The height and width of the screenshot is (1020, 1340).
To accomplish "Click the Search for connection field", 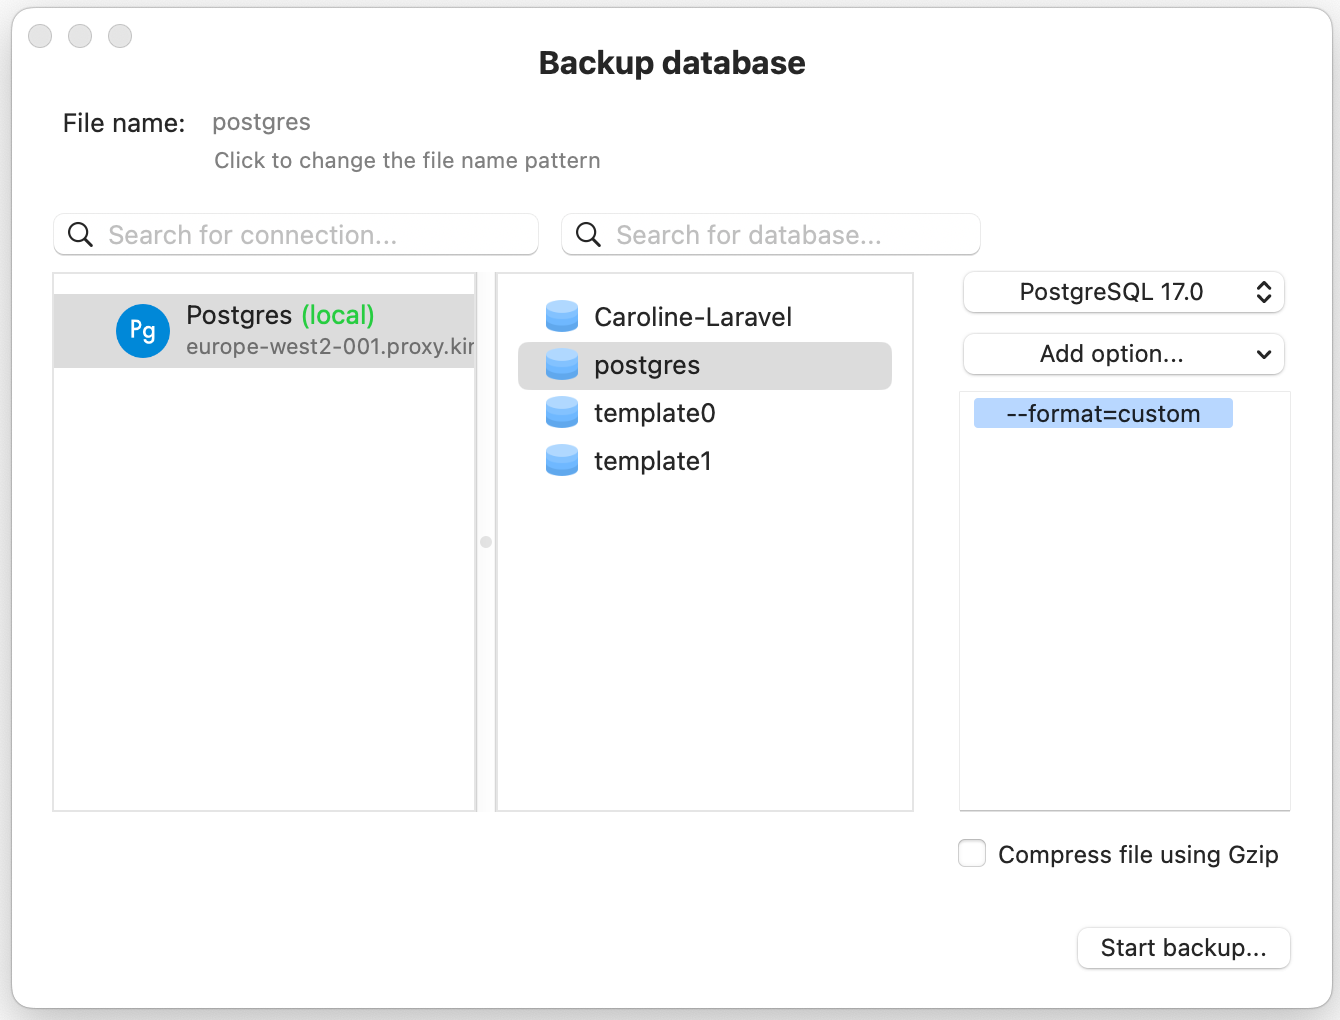I will click(295, 234).
